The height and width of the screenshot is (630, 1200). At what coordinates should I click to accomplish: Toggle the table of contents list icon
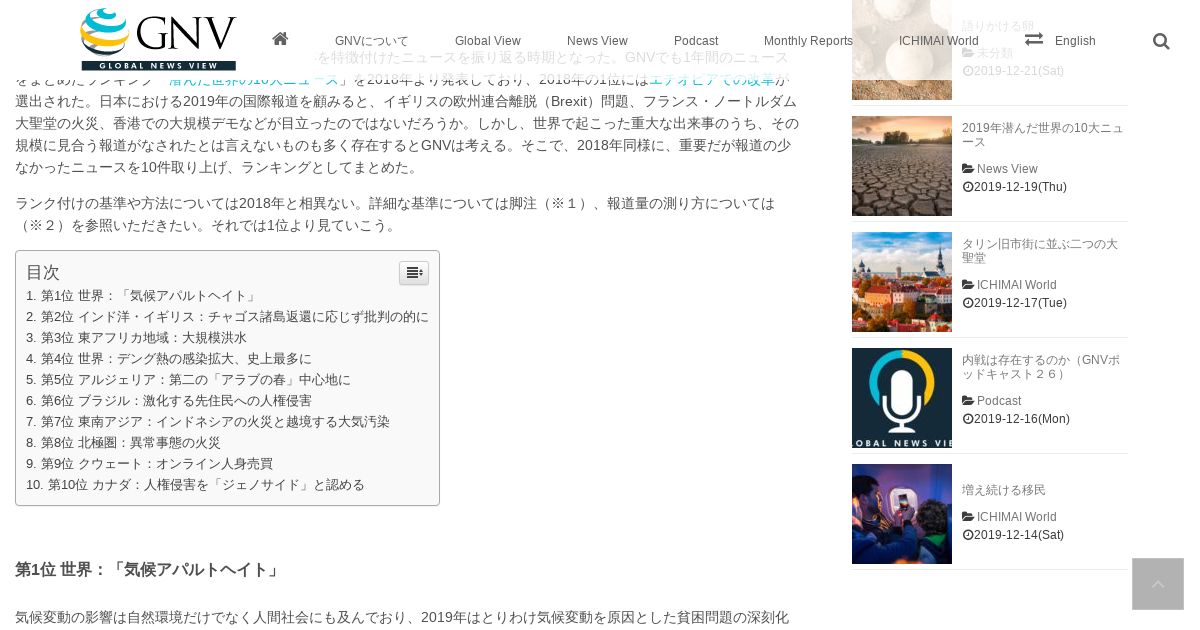tap(414, 273)
